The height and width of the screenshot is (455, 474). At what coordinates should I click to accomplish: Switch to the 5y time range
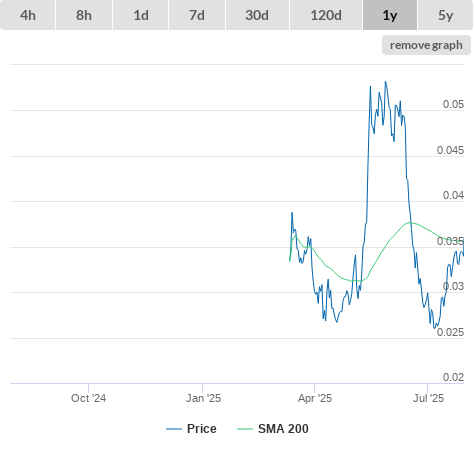[x=446, y=15]
